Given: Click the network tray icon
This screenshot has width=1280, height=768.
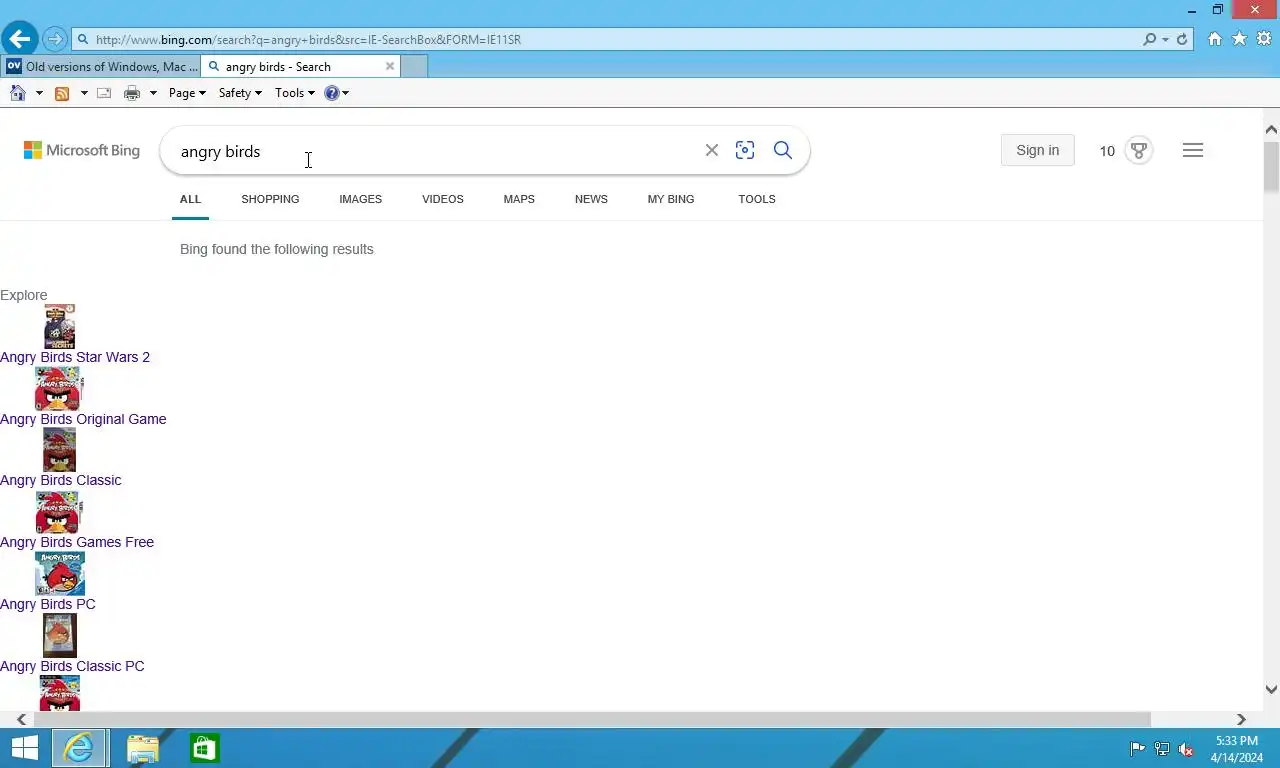Looking at the screenshot, I should [x=1162, y=749].
